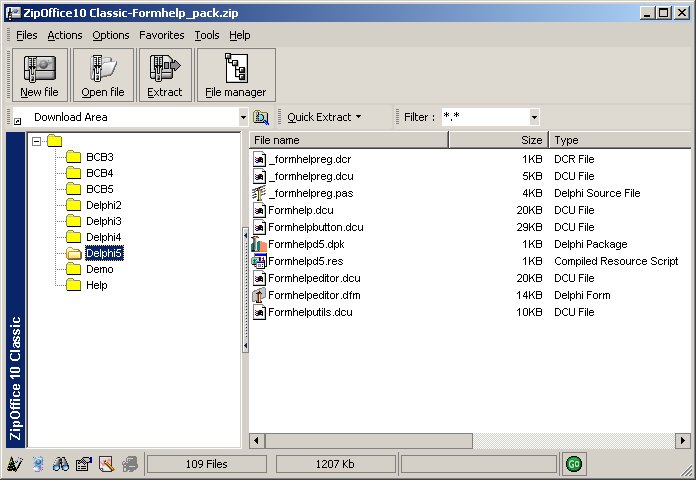Click the folder search icon beside the Download Area dropdown

(x=261, y=117)
